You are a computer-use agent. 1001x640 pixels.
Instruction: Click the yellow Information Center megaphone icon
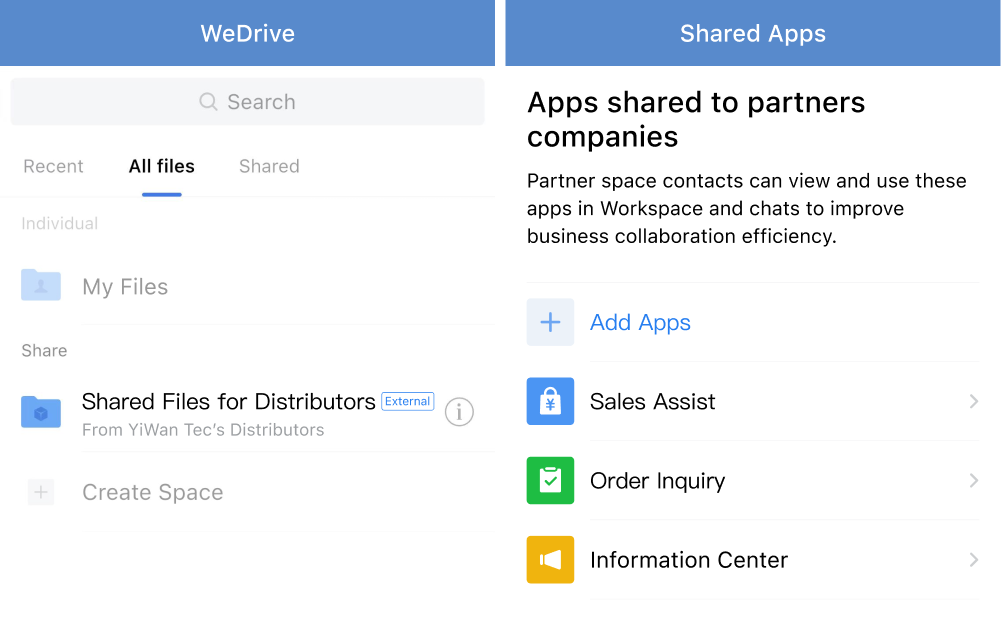(x=550, y=560)
